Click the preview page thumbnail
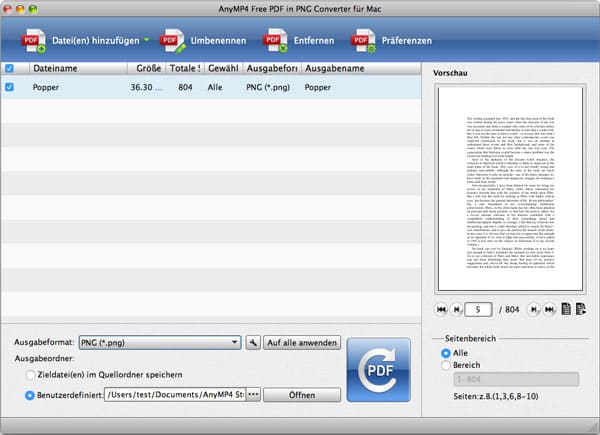 [x=510, y=189]
